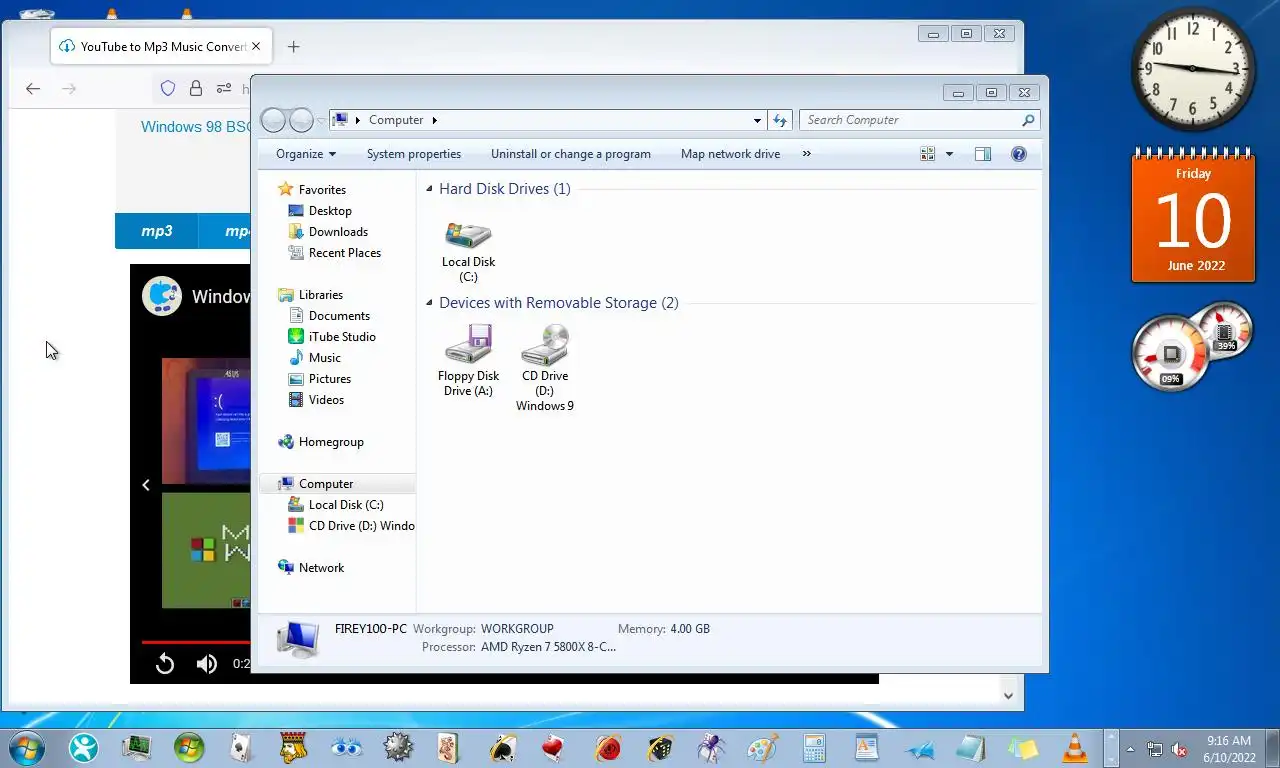Screen dimensions: 1280x768
Task: Click the search magnifier in Search Computer box
Action: point(1028,120)
